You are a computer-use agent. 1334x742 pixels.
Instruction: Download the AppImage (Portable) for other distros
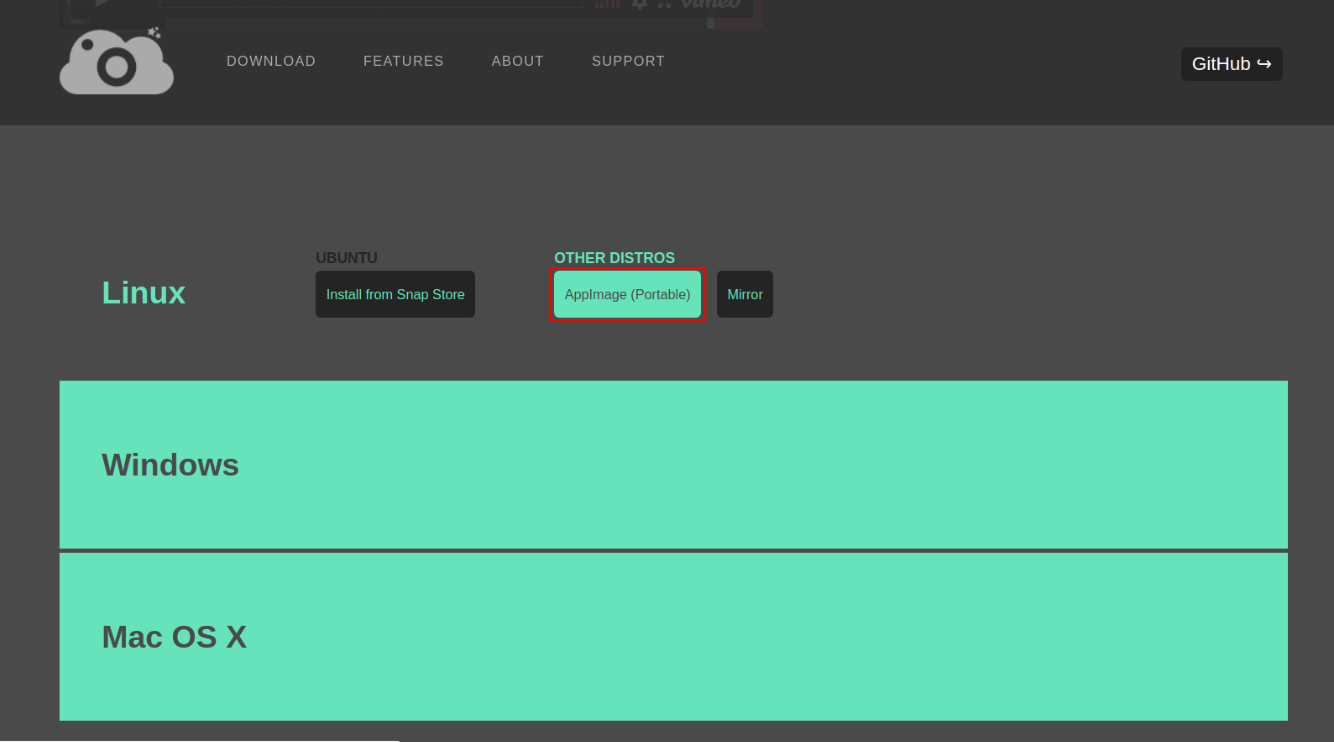pos(627,294)
